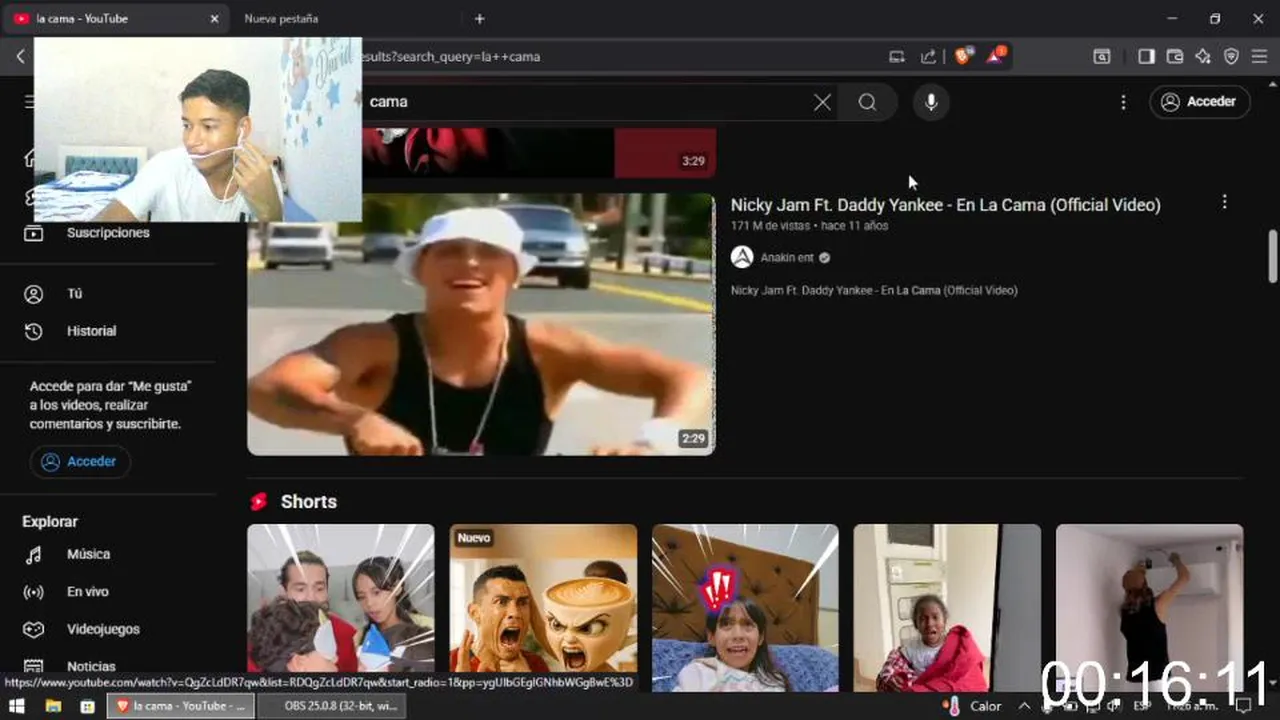This screenshot has height=720, width=1280.
Task: Click Acceder button in left sidebar
Action: (80, 461)
